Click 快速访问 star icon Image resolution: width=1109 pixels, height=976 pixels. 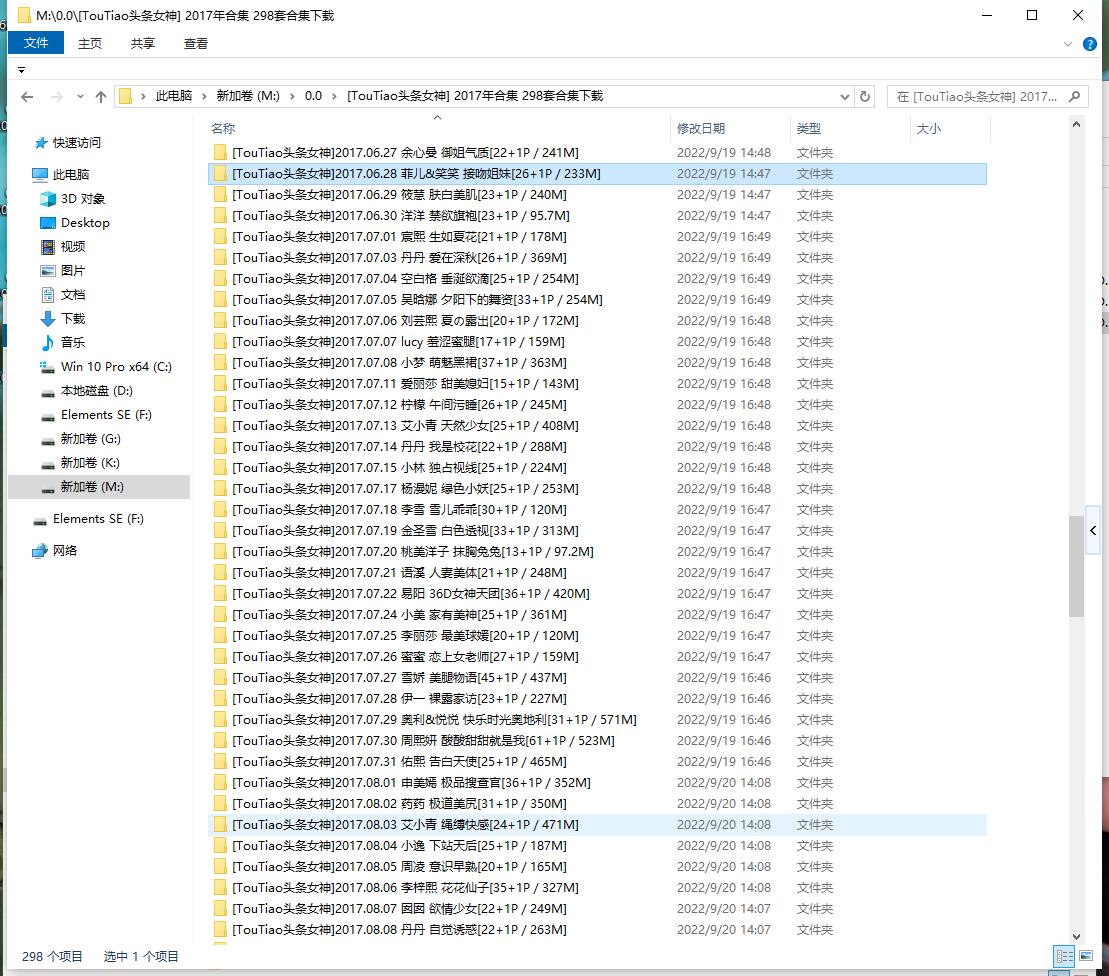(41, 143)
